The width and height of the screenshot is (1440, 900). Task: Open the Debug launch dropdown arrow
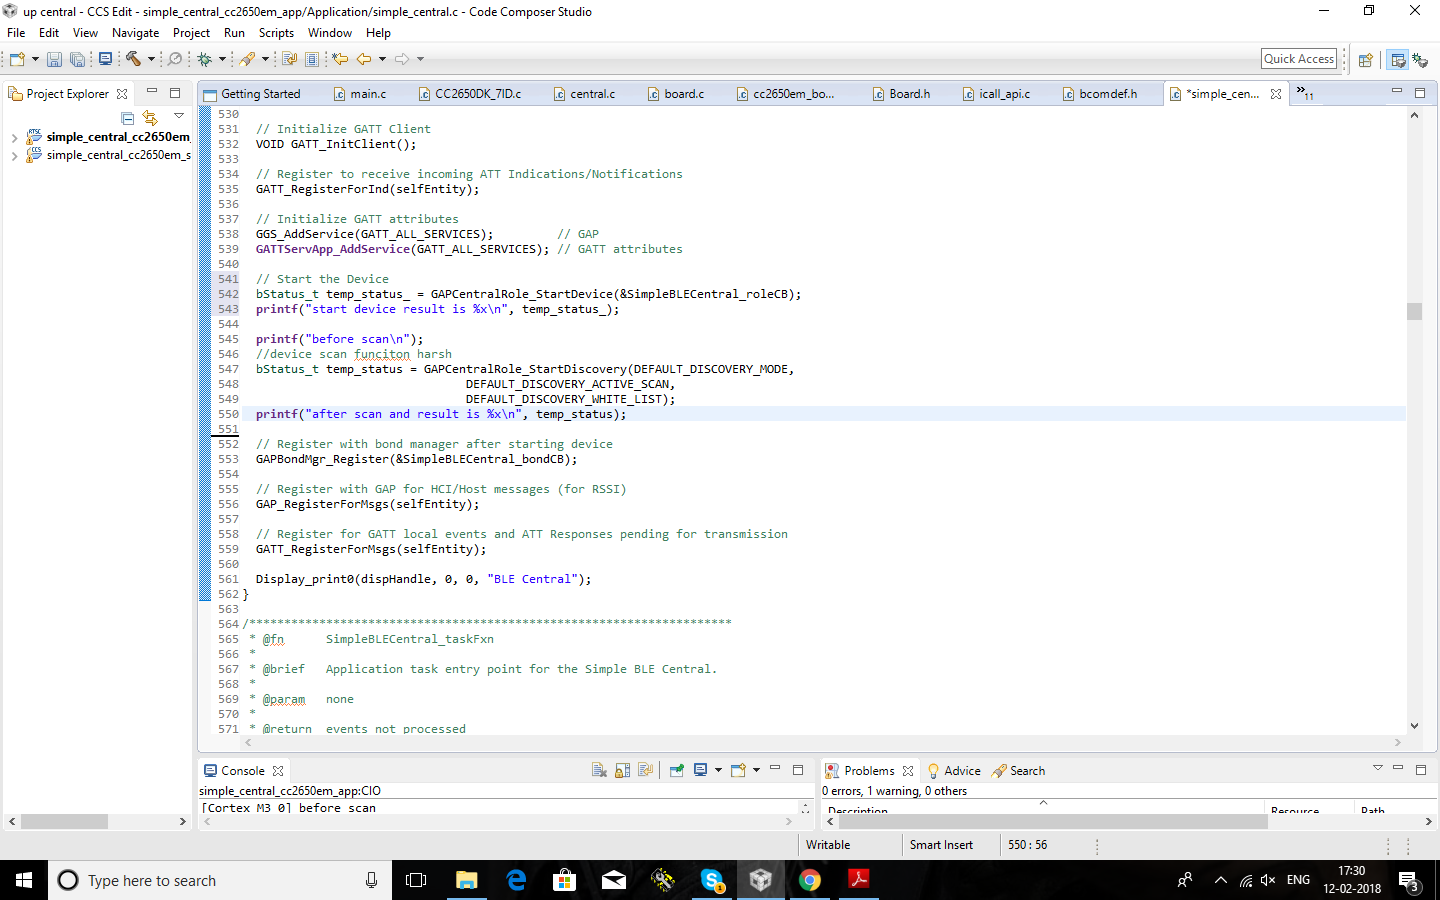click(x=222, y=59)
